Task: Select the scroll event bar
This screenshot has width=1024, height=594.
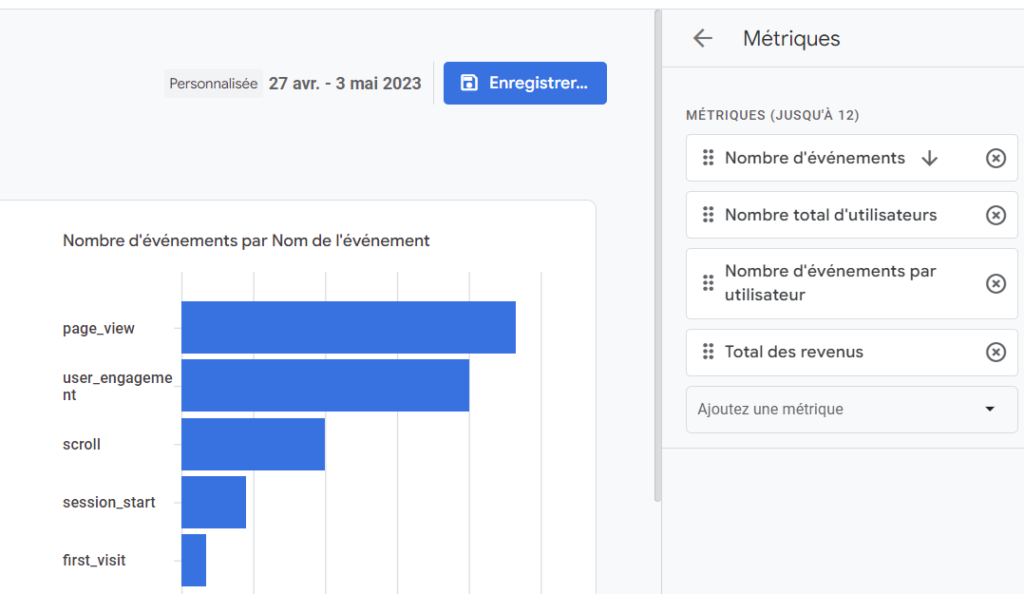Action: click(253, 444)
